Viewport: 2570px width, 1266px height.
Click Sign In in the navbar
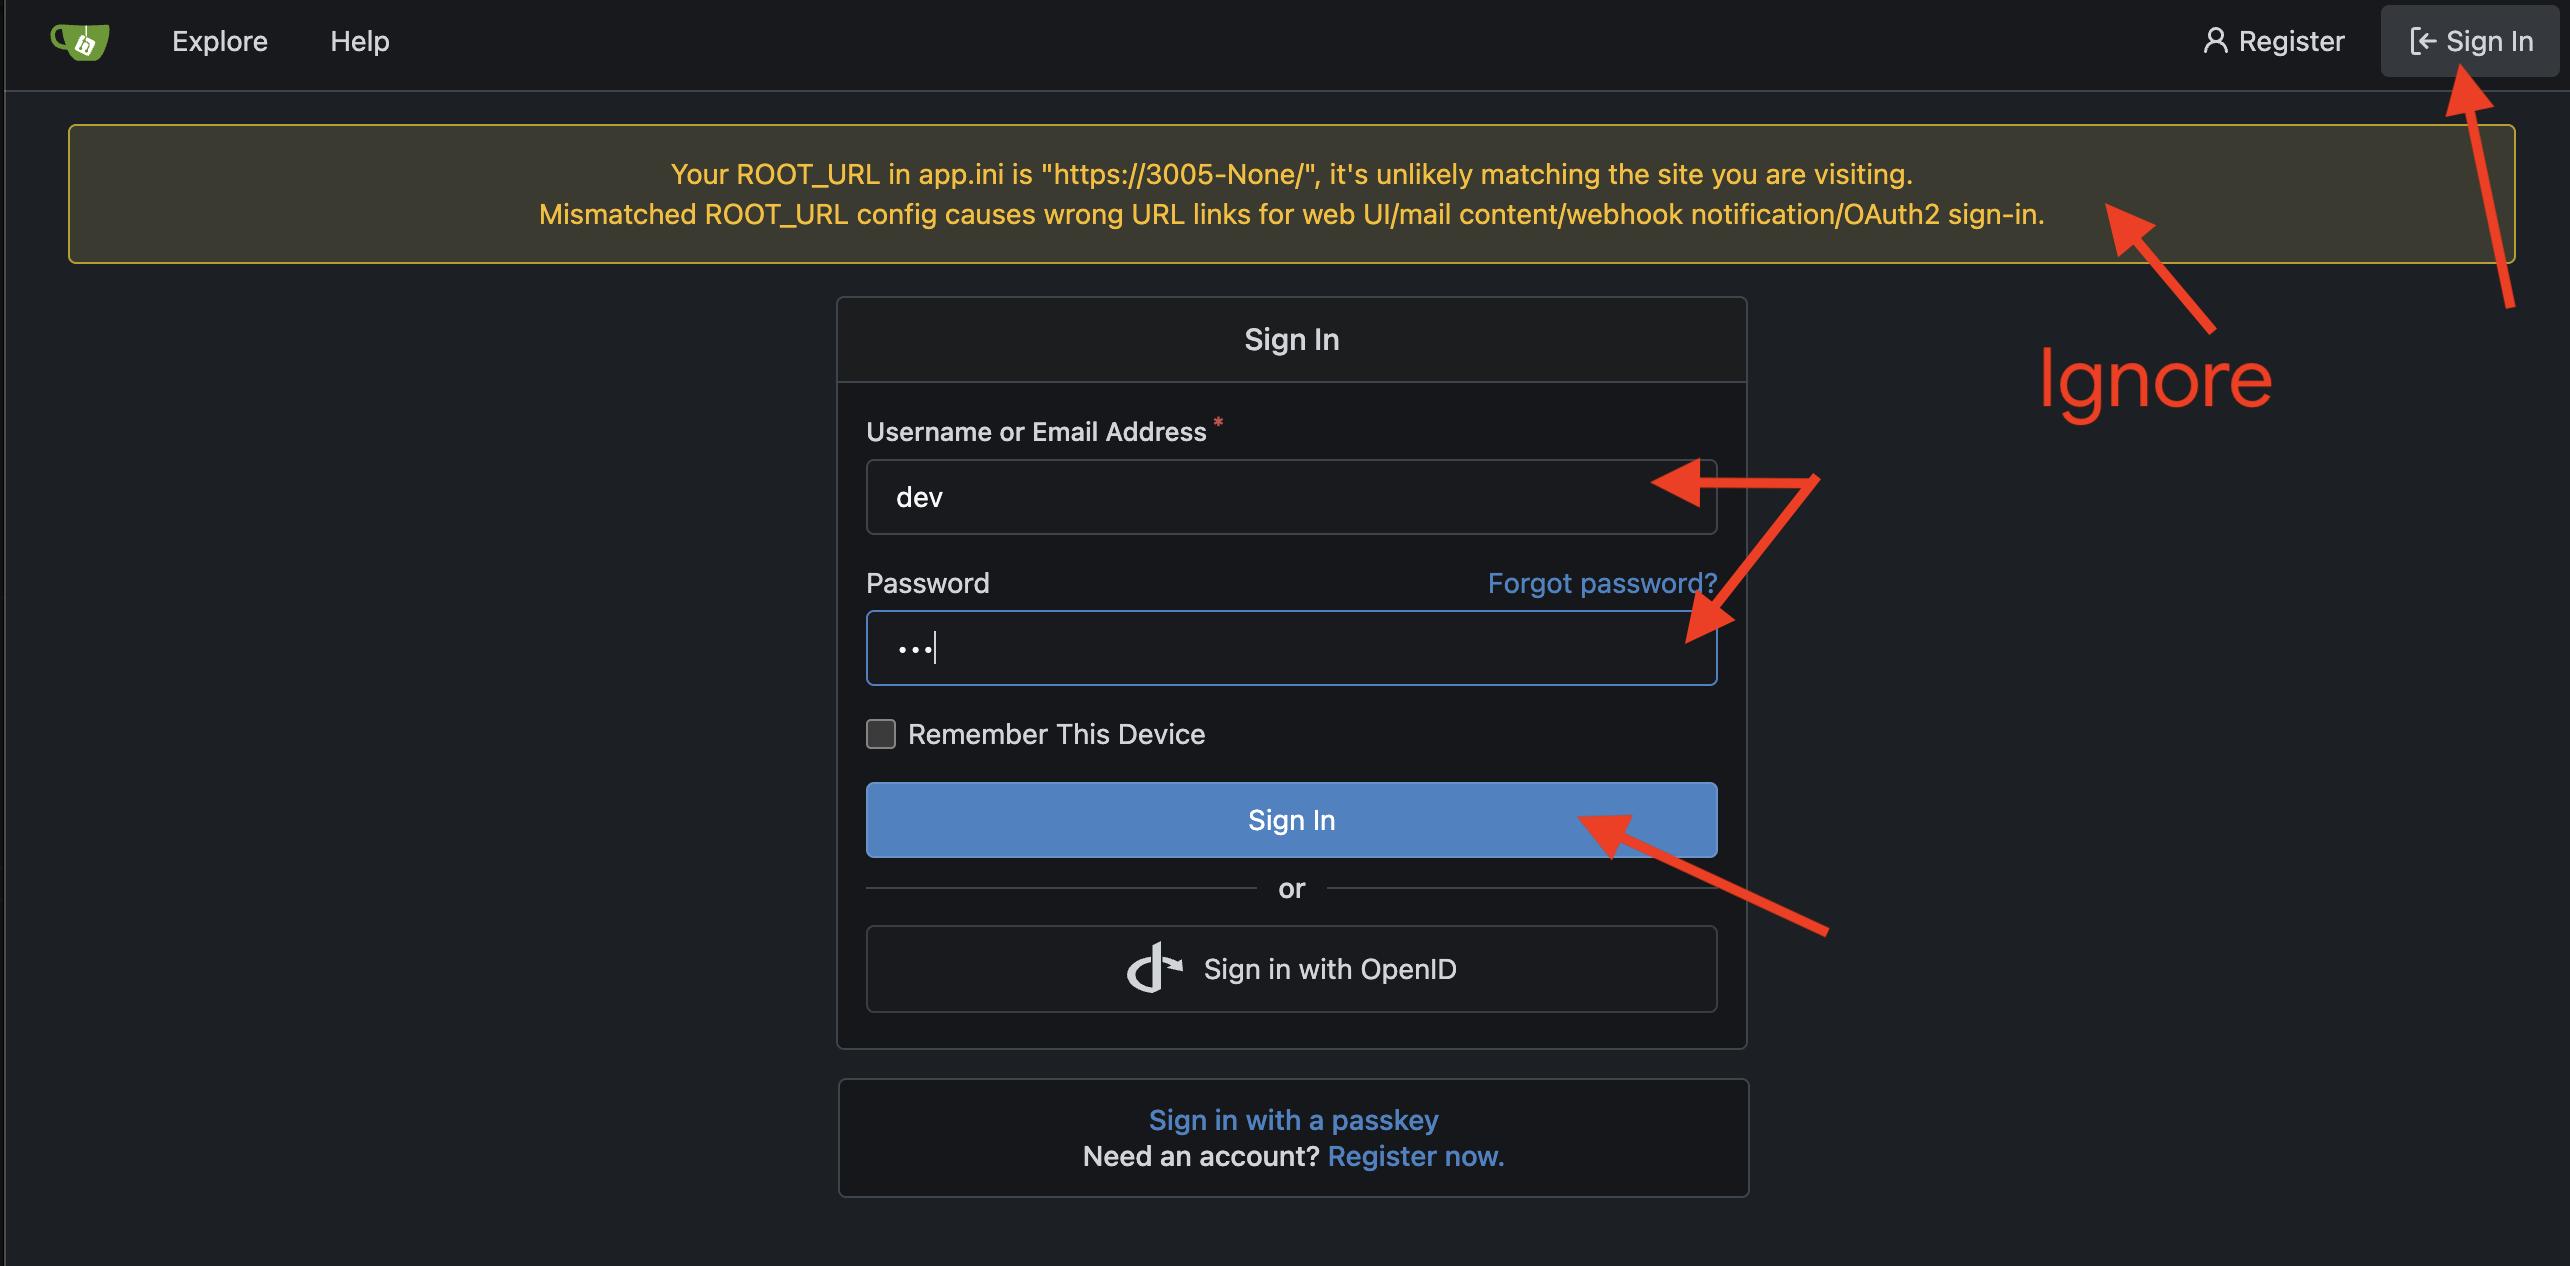click(x=2468, y=41)
